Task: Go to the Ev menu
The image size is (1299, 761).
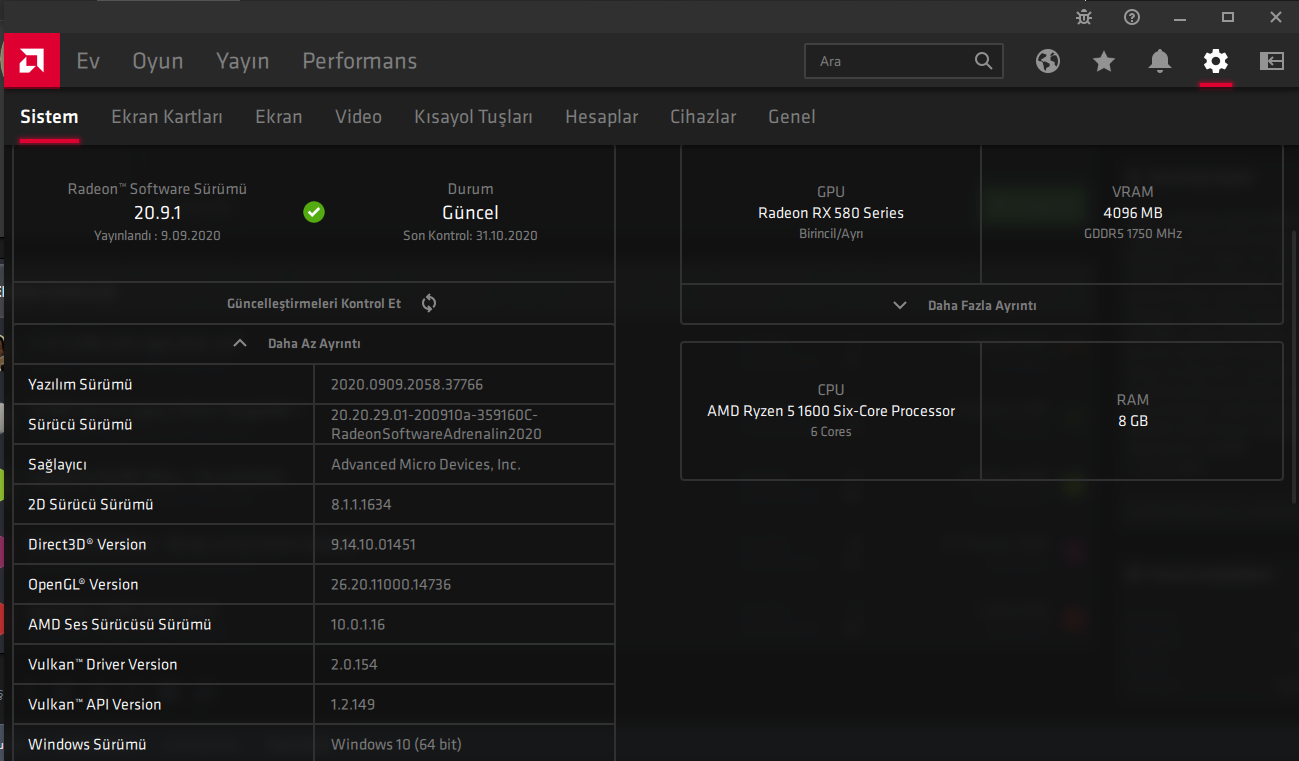Action: click(x=88, y=61)
